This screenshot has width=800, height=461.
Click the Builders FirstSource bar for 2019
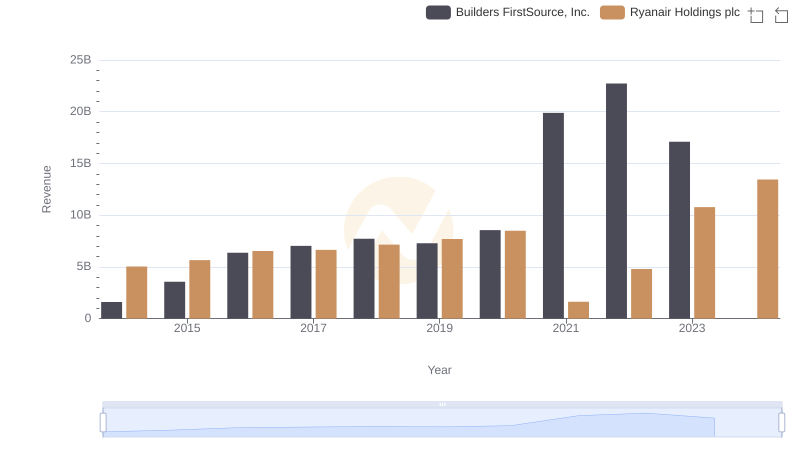point(427,281)
